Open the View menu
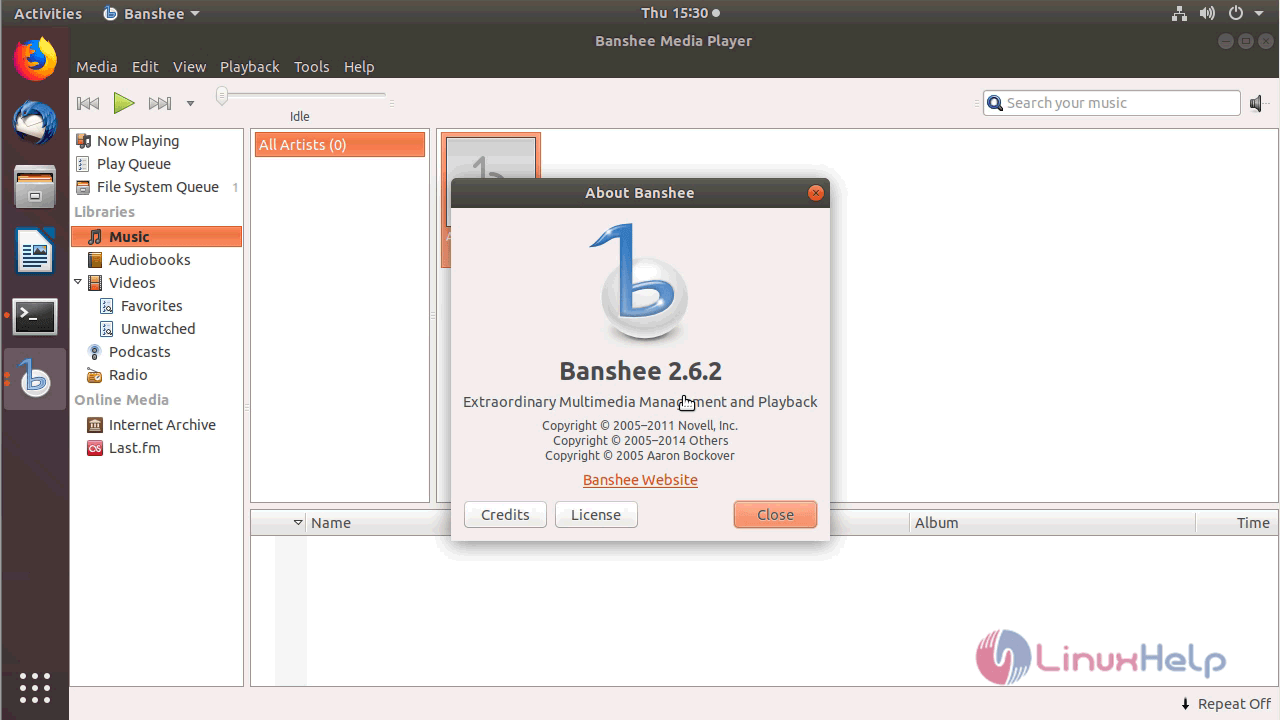Image resolution: width=1280 pixels, height=720 pixels. 189,67
